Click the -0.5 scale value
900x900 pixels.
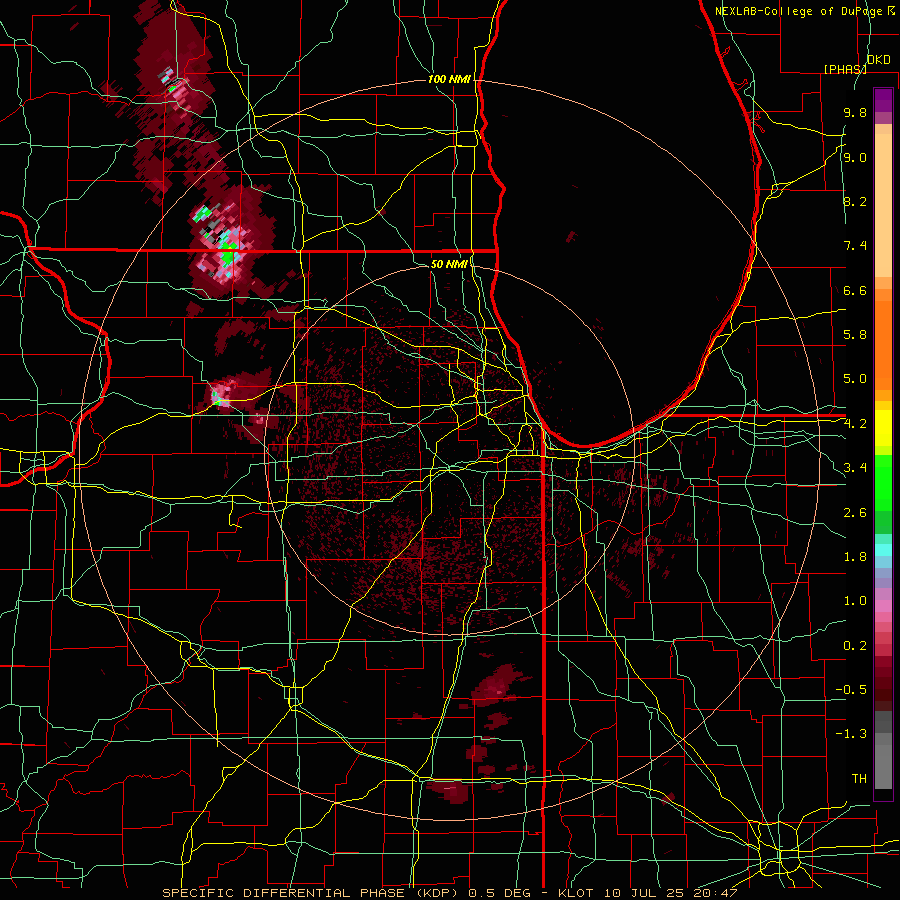851,690
